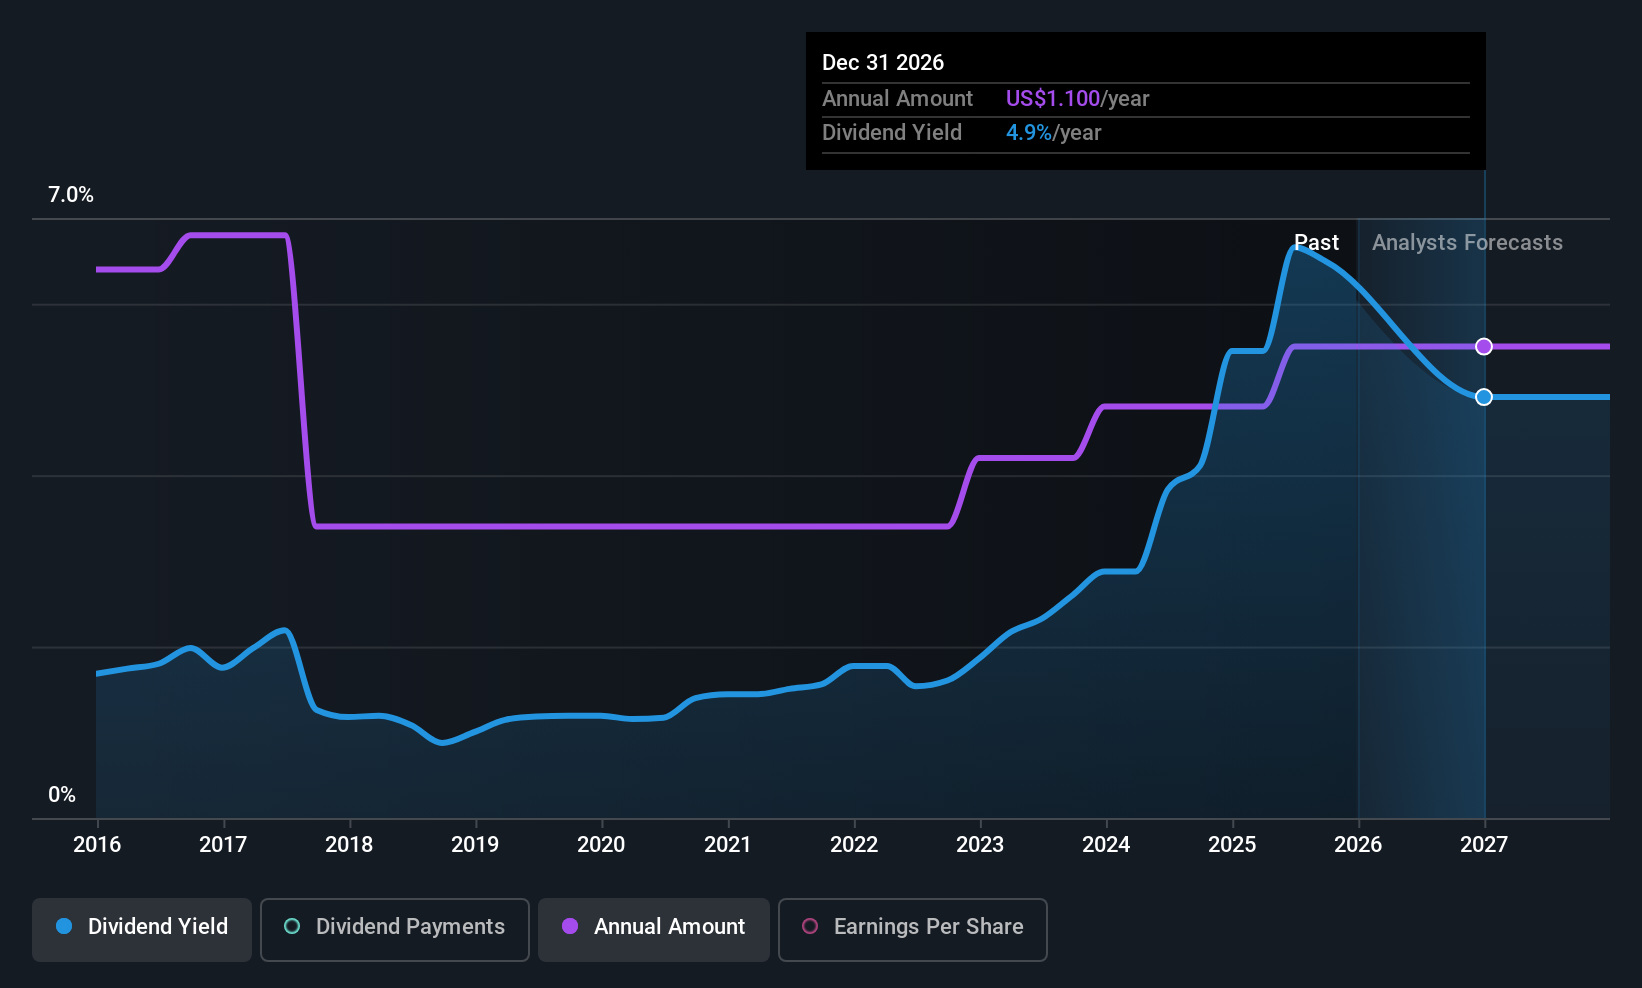Select the 2027 x-axis label

(1484, 845)
